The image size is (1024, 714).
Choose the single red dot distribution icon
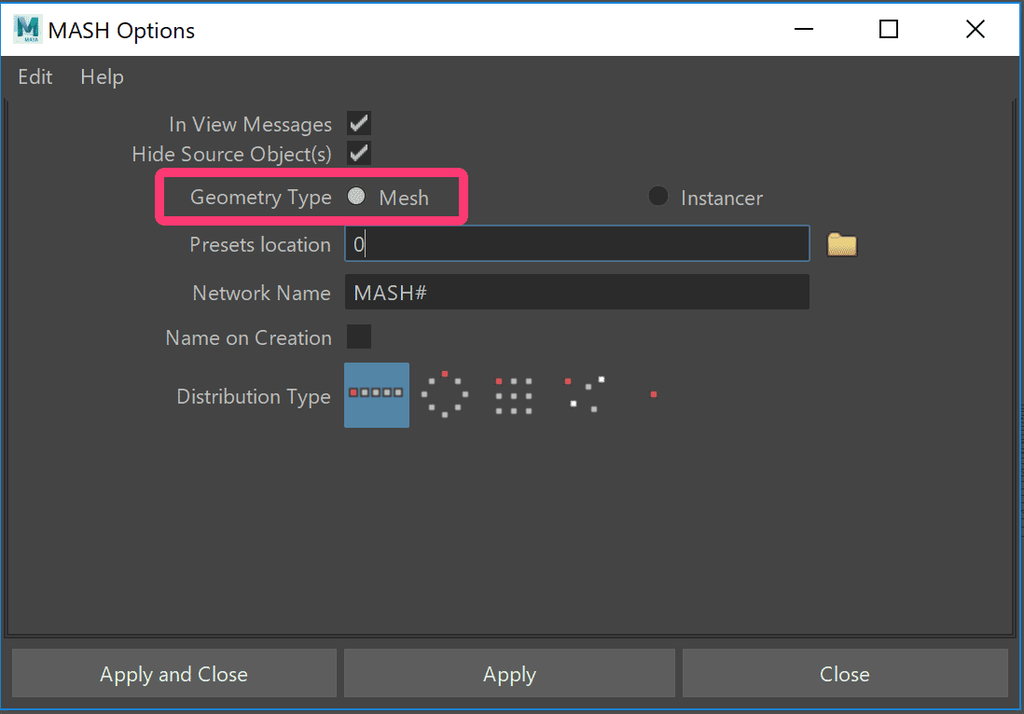tap(653, 395)
